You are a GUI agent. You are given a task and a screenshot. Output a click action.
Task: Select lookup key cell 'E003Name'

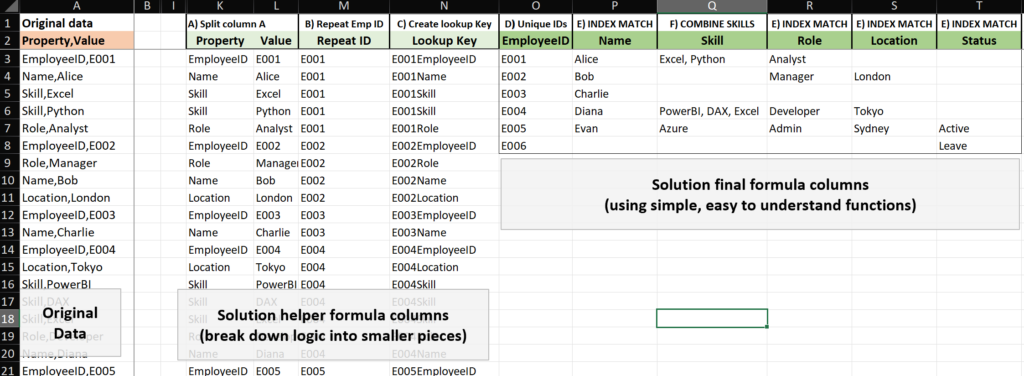(444, 232)
